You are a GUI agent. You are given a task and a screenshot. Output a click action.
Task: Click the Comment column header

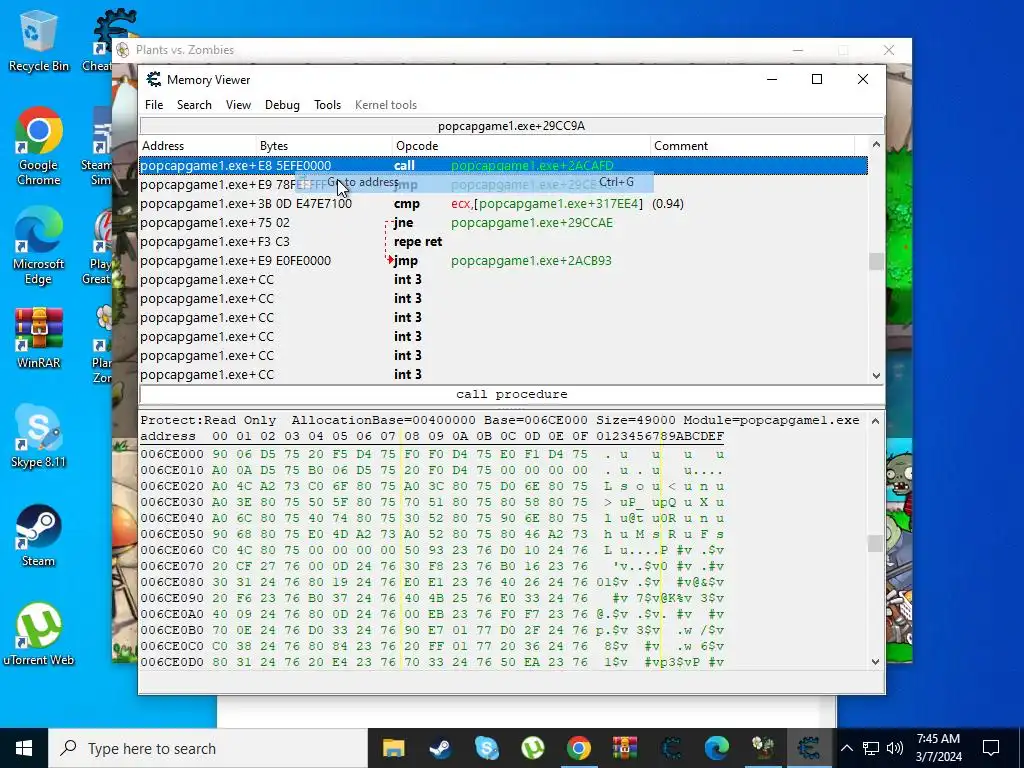[x=752, y=146]
